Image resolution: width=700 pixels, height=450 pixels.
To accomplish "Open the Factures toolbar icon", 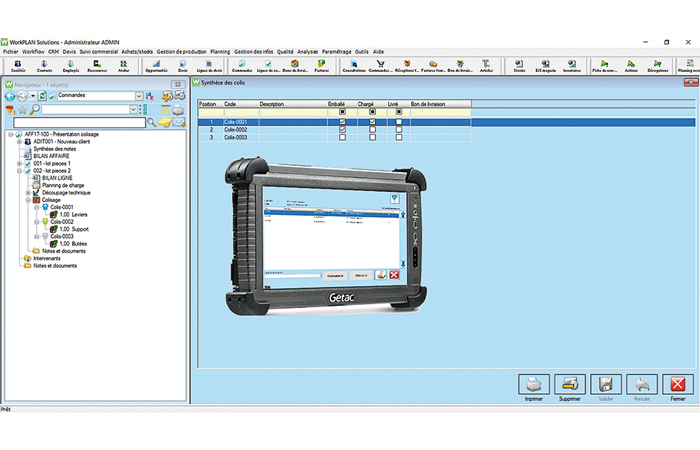I will [x=321, y=66].
